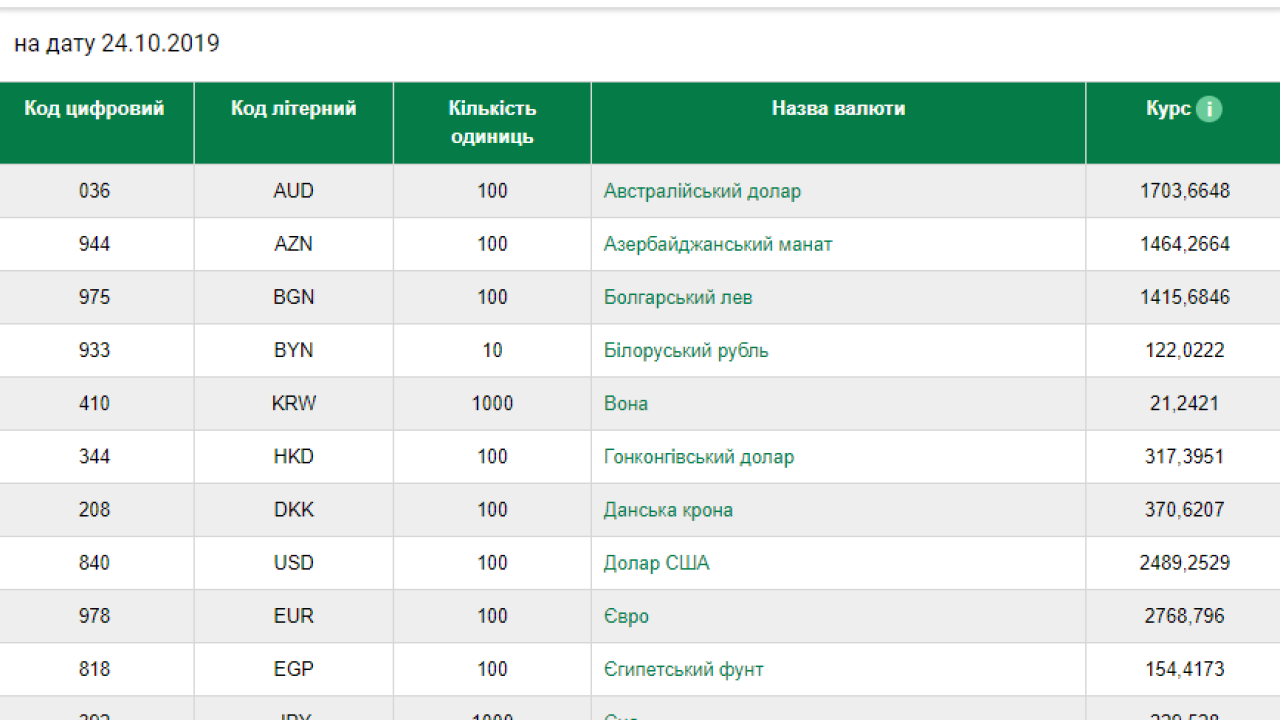The image size is (1280, 720).
Task: Click the Вона currency link
Action: (x=625, y=403)
